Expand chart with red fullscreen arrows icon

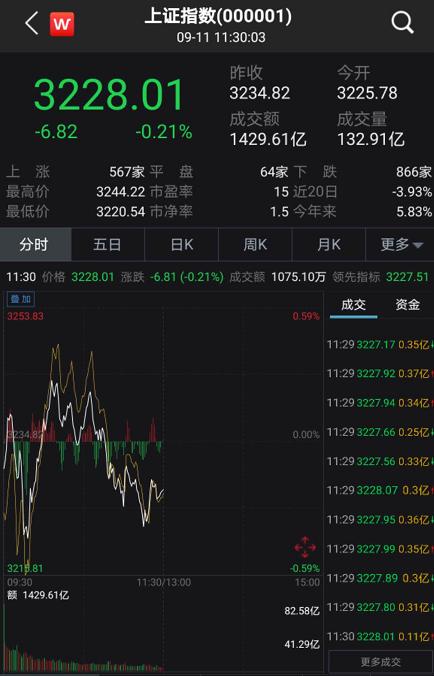pos(305,547)
